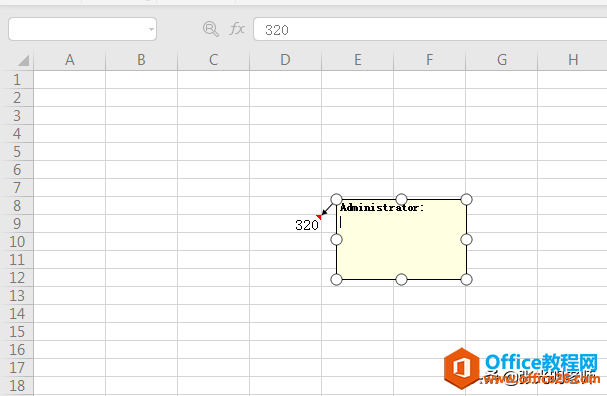Select row 2 header
This screenshot has width=607, height=396.
(x=17, y=98)
